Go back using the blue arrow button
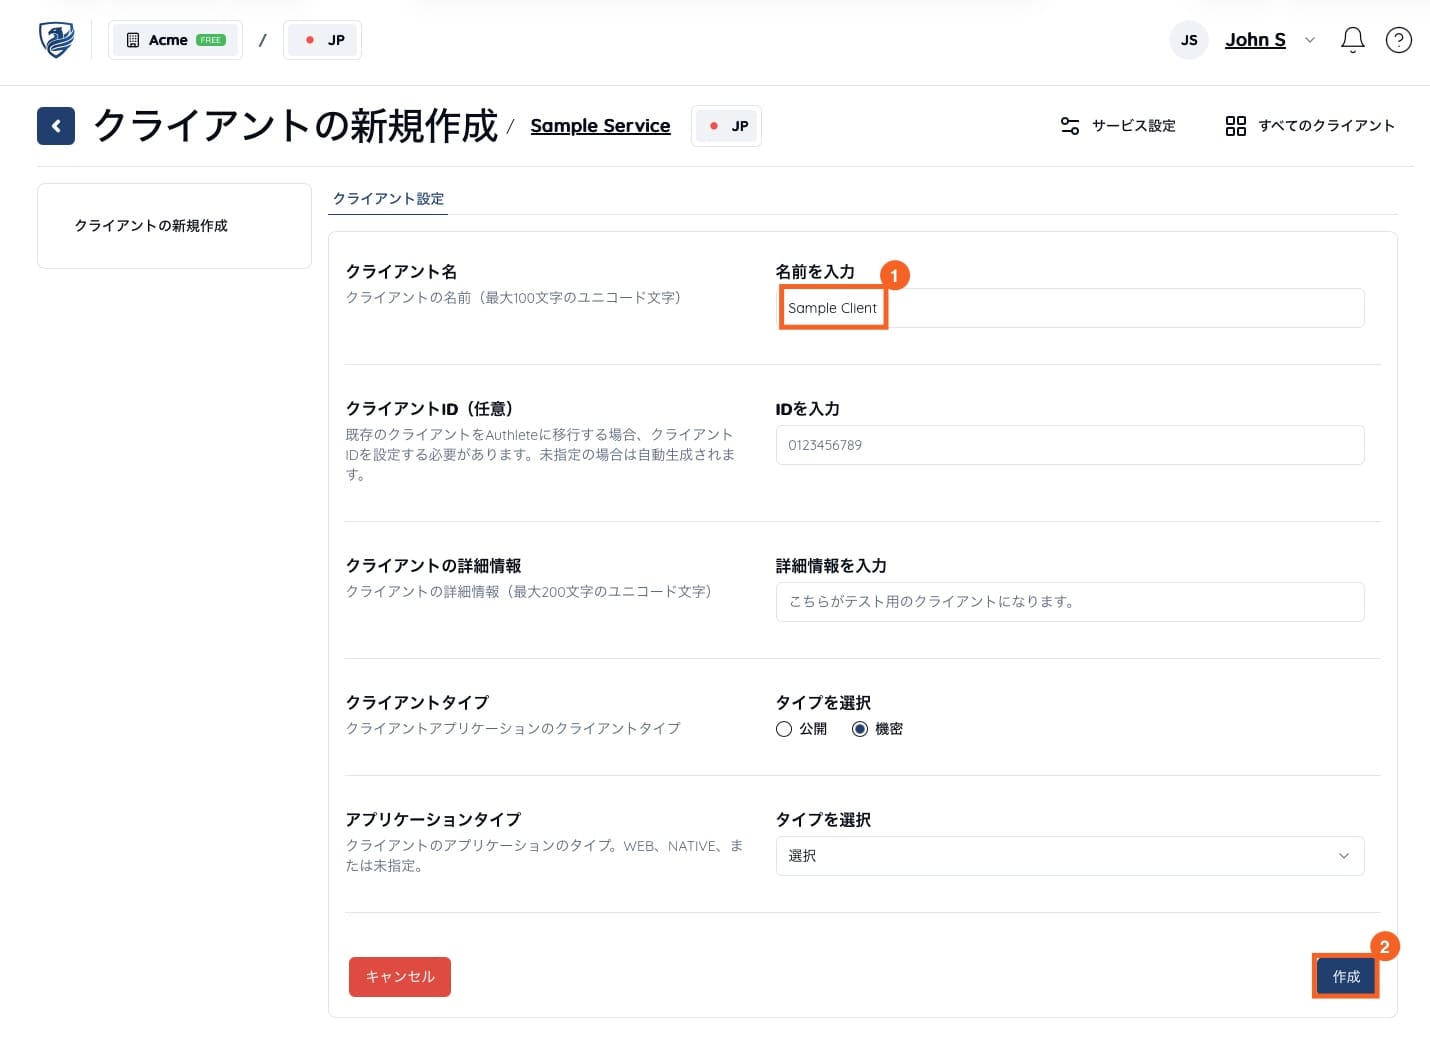Viewport: 1430px width, 1057px height. pyautogui.click(x=56, y=126)
